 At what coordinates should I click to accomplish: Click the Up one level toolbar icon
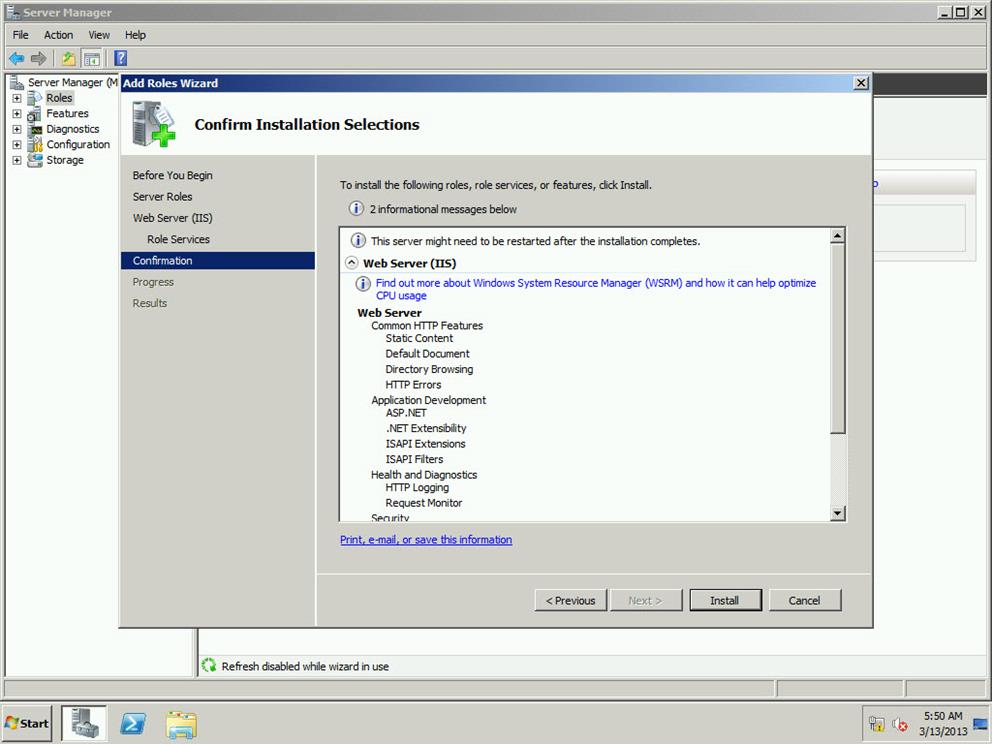click(x=68, y=59)
